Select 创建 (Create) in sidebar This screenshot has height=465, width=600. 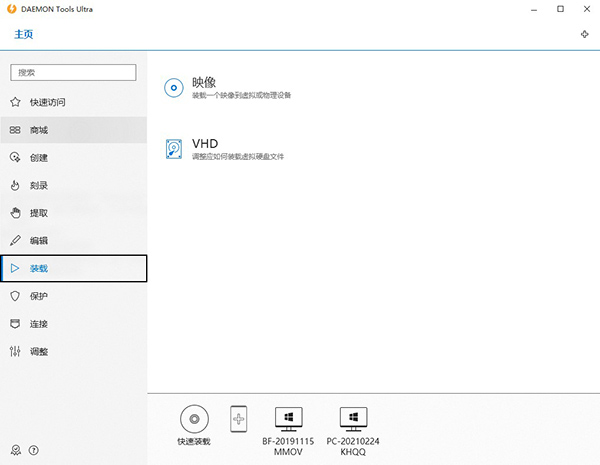click(x=39, y=158)
